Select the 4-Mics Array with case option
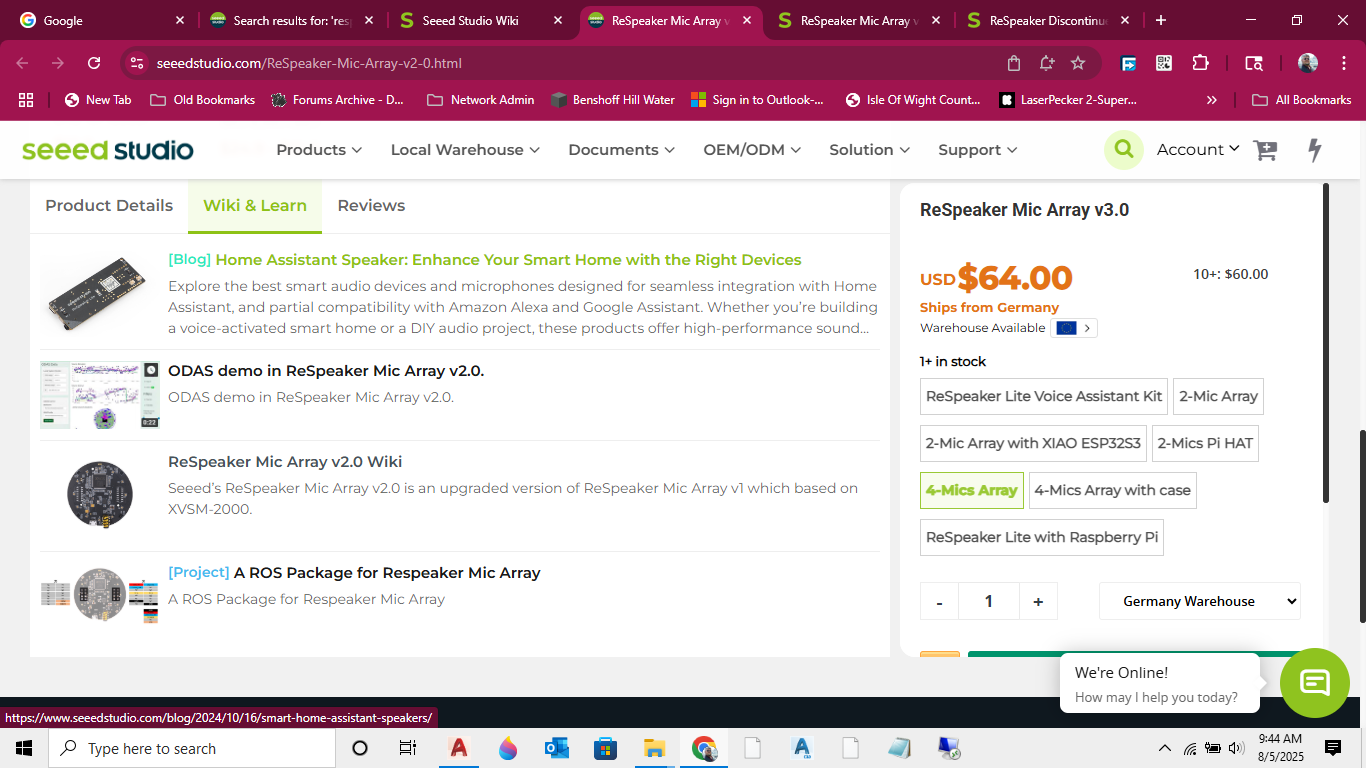The image size is (1366, 768). coord(1112,490)
